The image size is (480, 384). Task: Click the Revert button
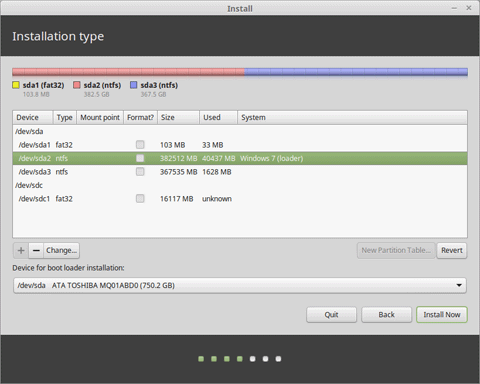(452, 250)
